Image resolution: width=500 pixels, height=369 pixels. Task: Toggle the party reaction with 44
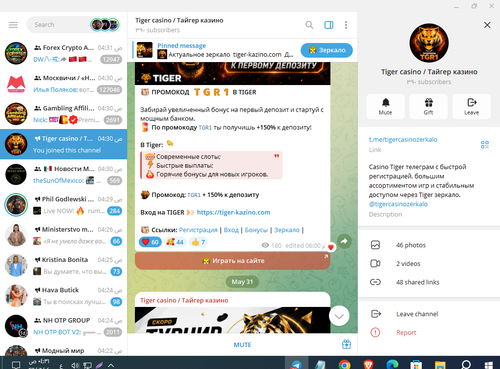coord(175,242)
